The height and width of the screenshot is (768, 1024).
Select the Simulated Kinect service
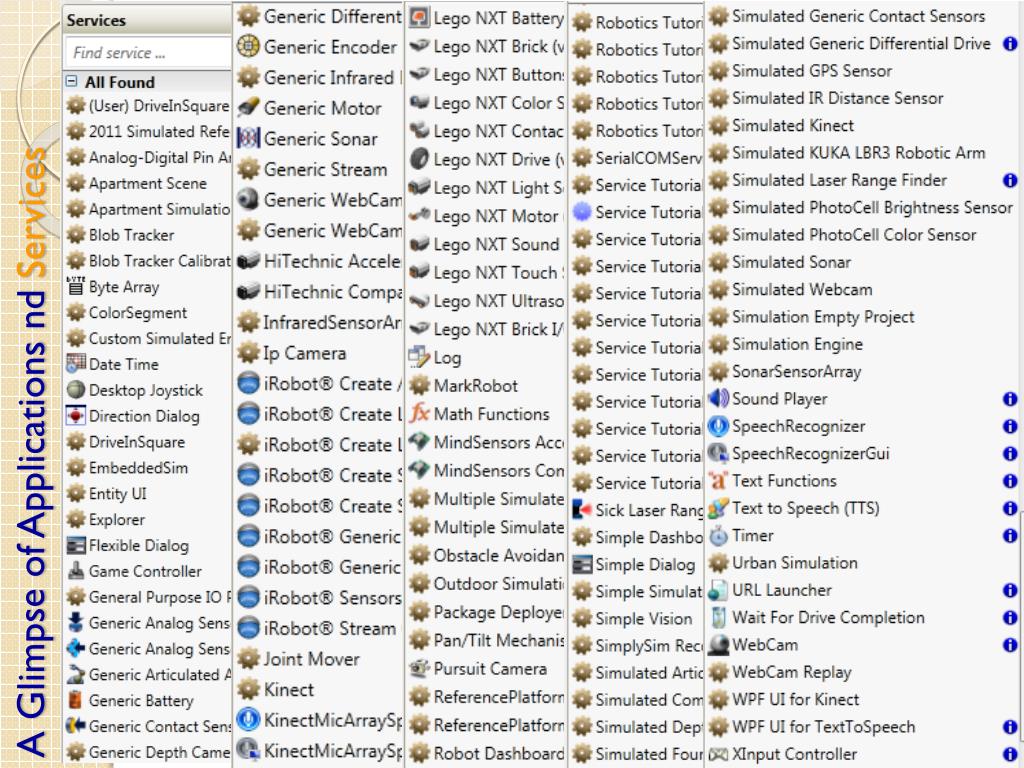[793, 125]
